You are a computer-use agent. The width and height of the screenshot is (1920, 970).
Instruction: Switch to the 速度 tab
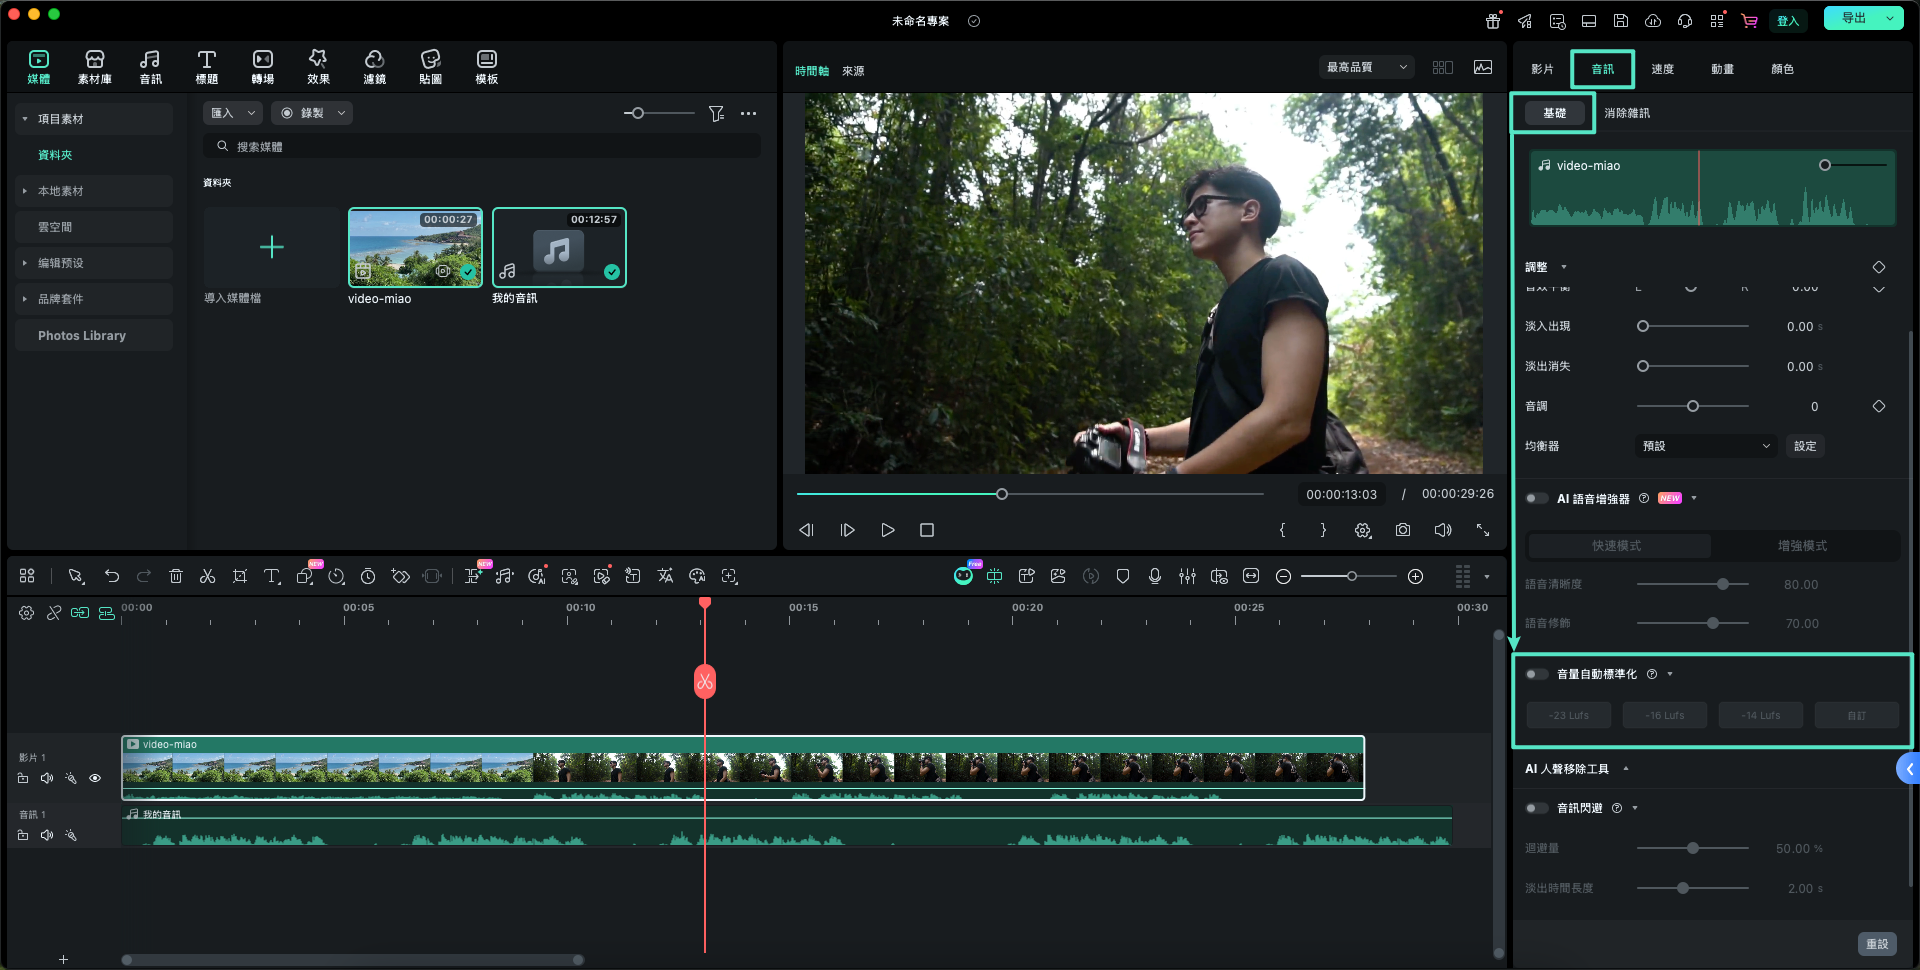tap(1662, 69)
